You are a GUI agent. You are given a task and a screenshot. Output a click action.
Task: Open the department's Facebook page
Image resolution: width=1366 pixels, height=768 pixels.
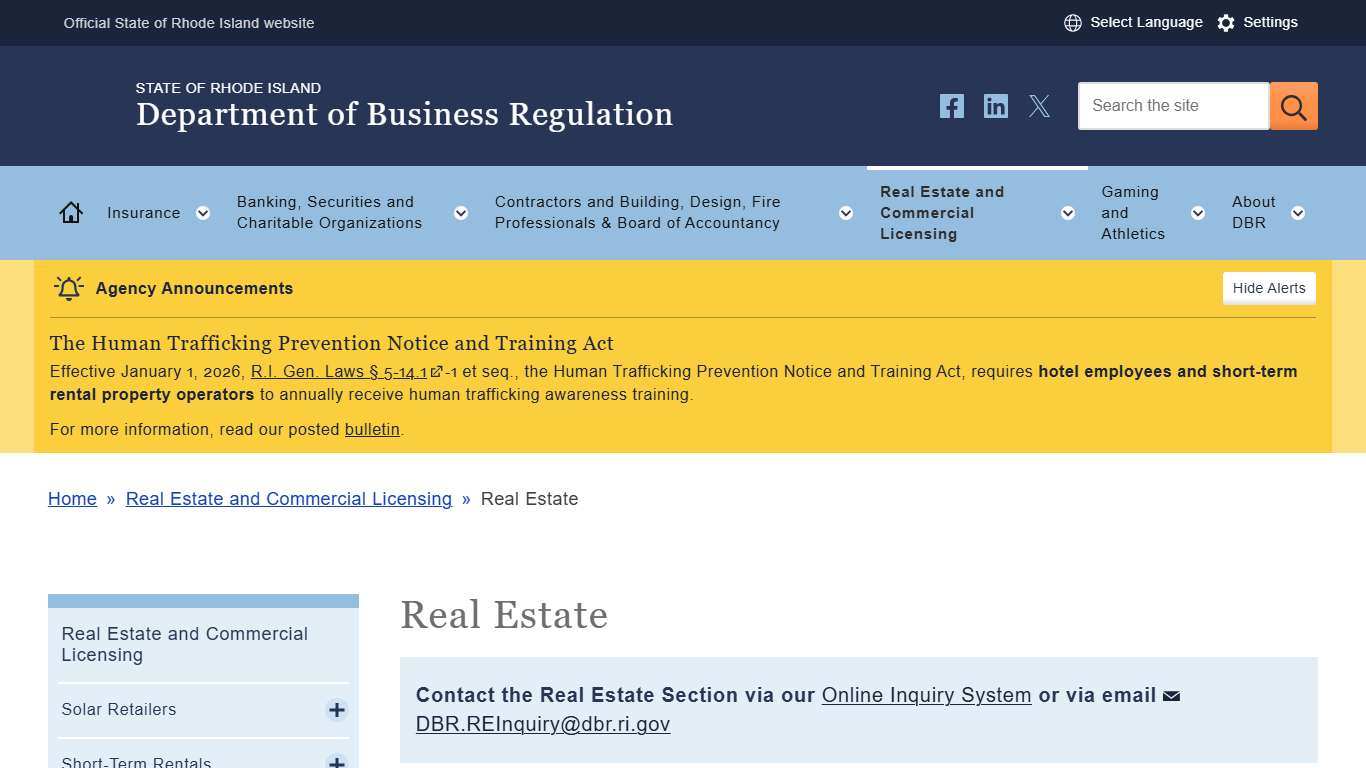951,105
